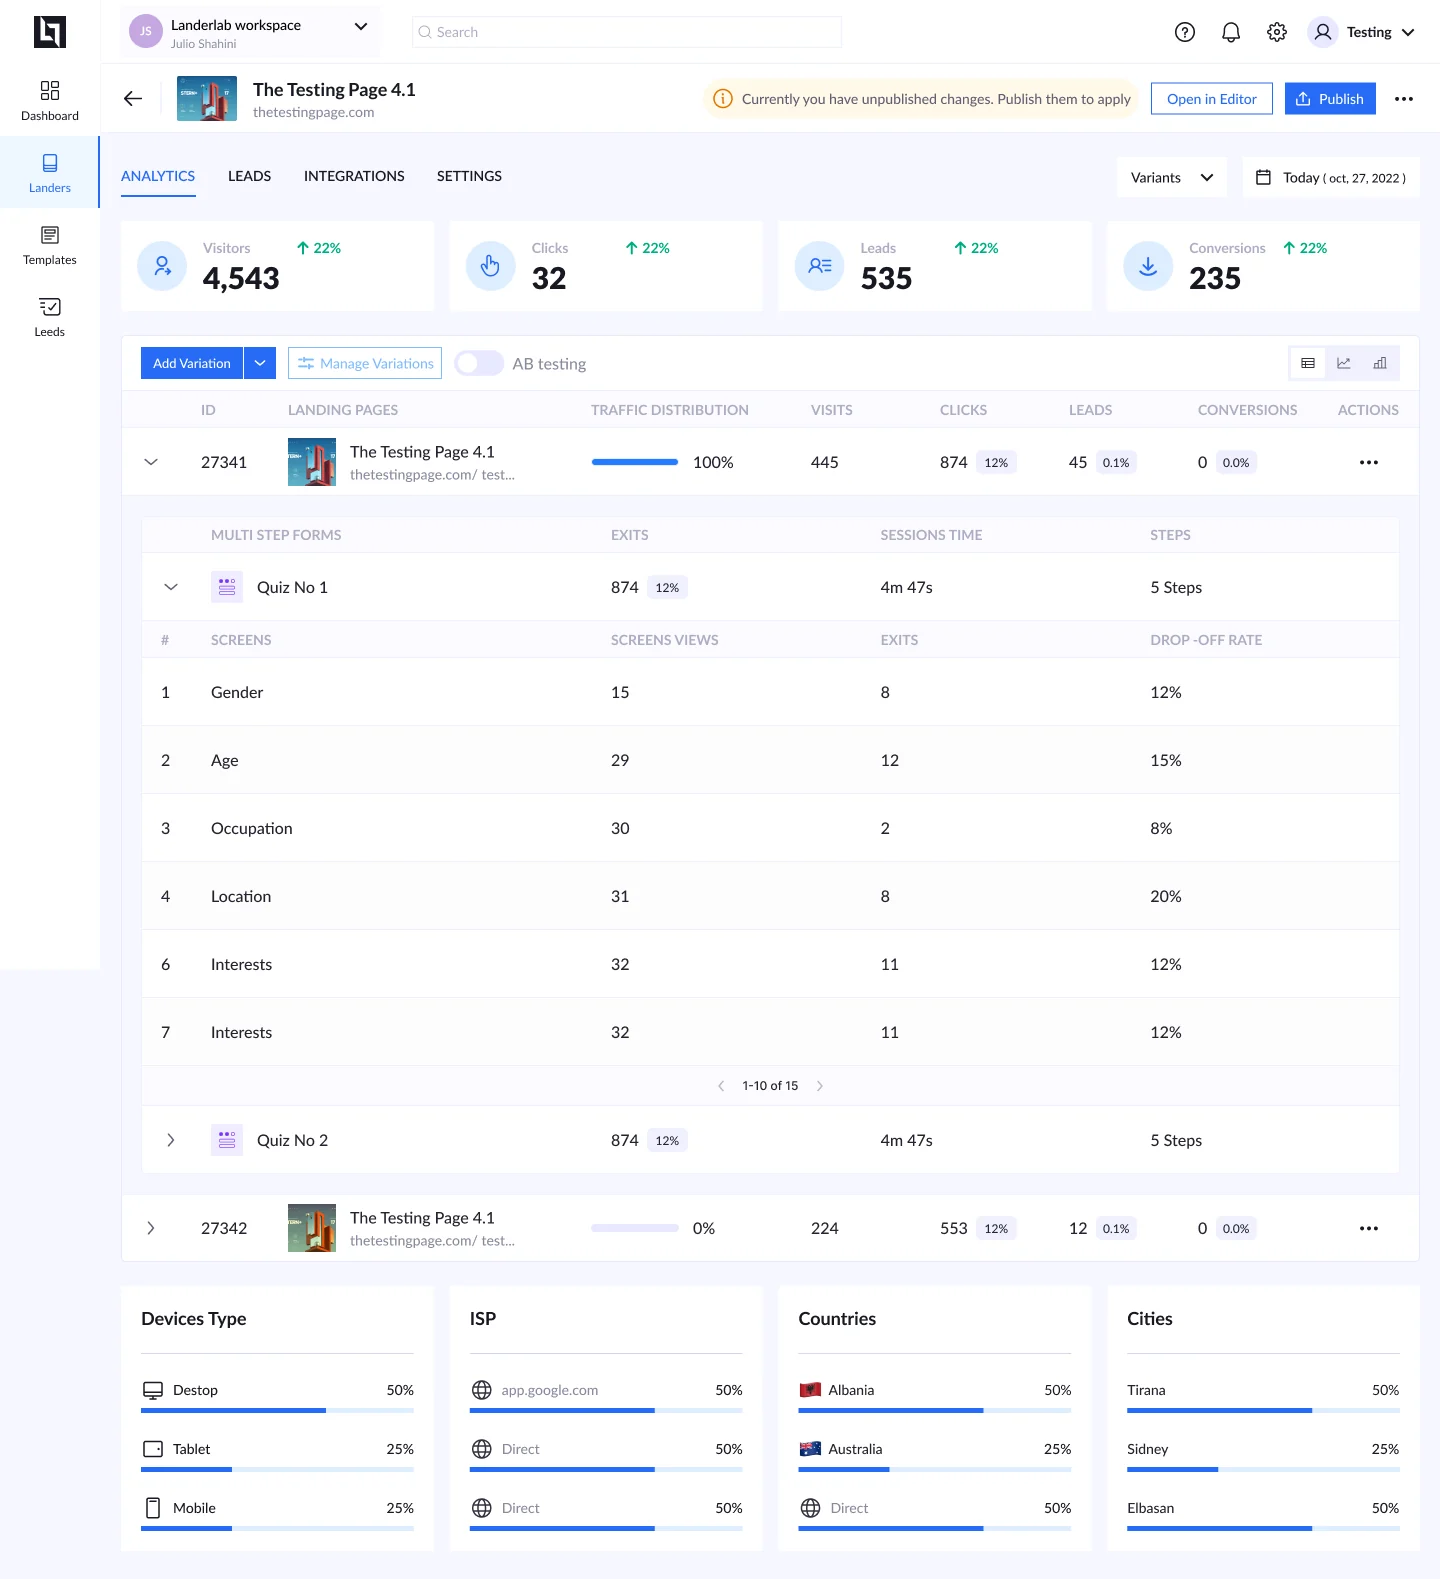Click the Add Variation button
Viewport: 1440px width, 1579px height.
[x=192, y=363]
